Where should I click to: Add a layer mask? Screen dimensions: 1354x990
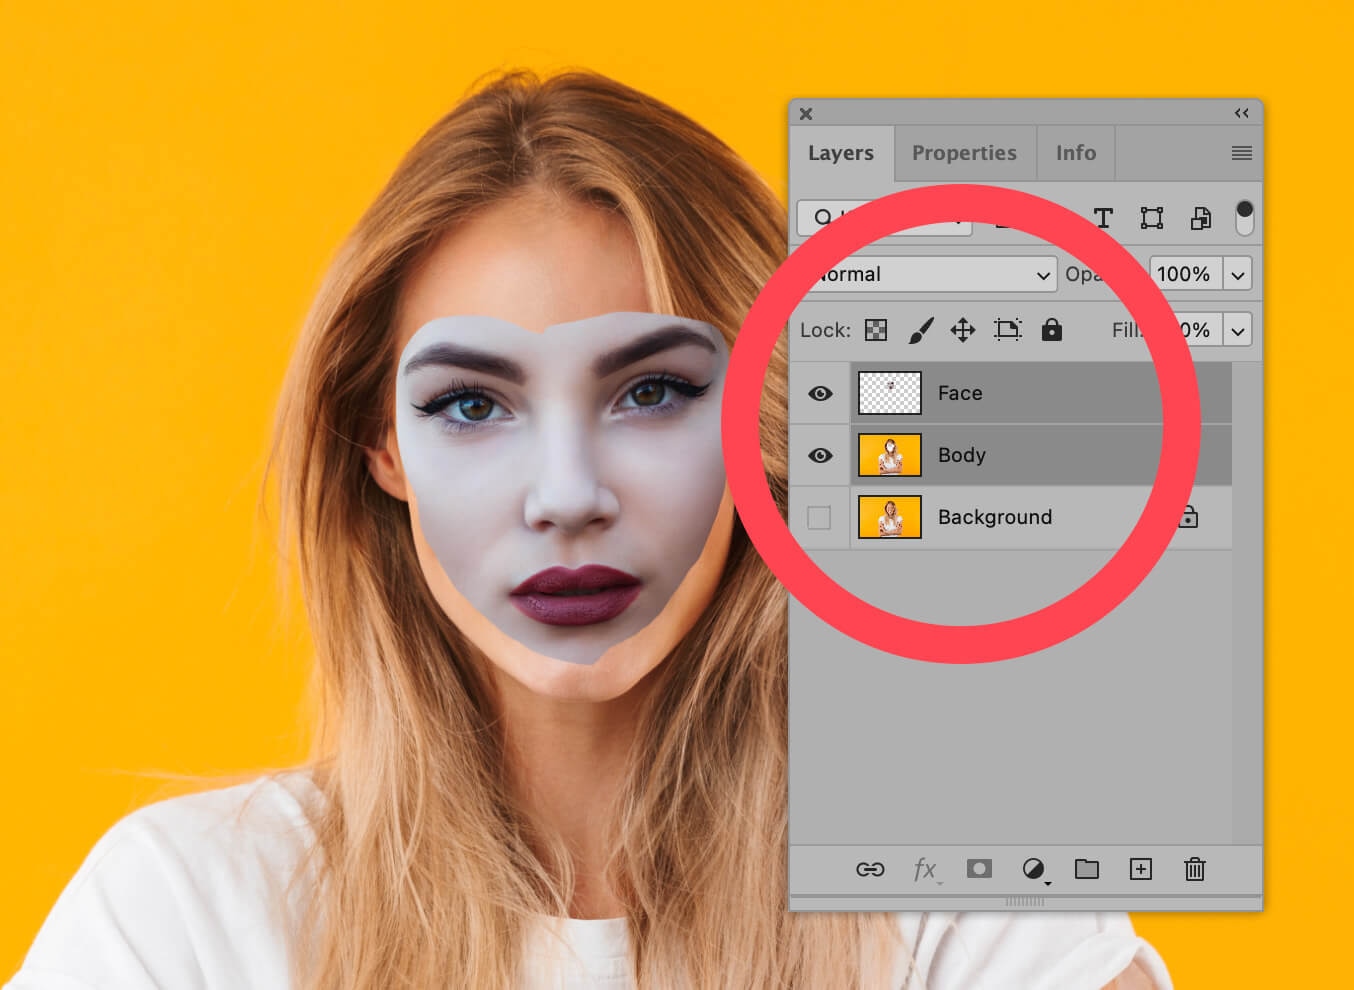click(x=979, y=869)
